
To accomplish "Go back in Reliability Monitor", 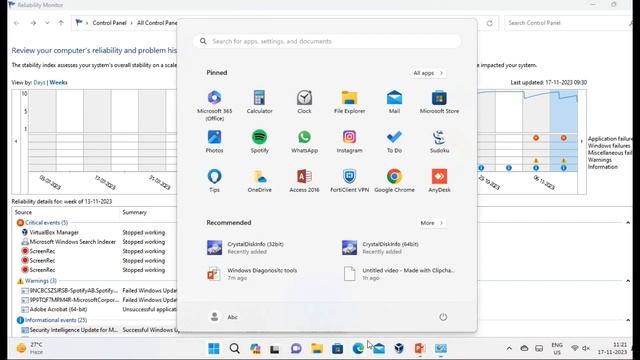I will [17, 23].
